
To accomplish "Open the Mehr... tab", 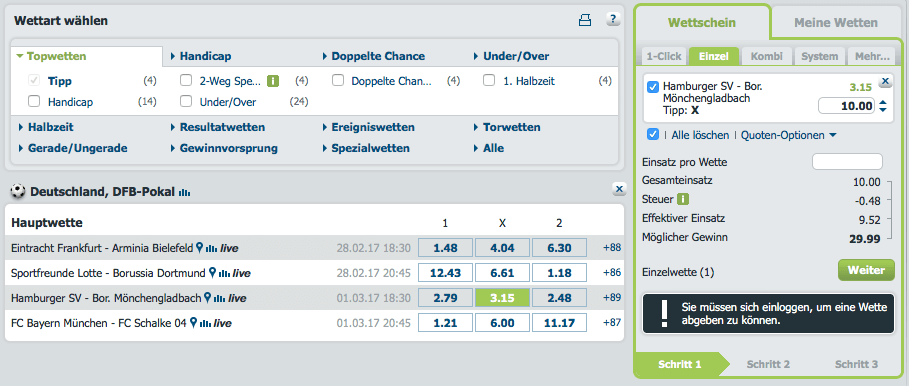I will tap(872, 56).
